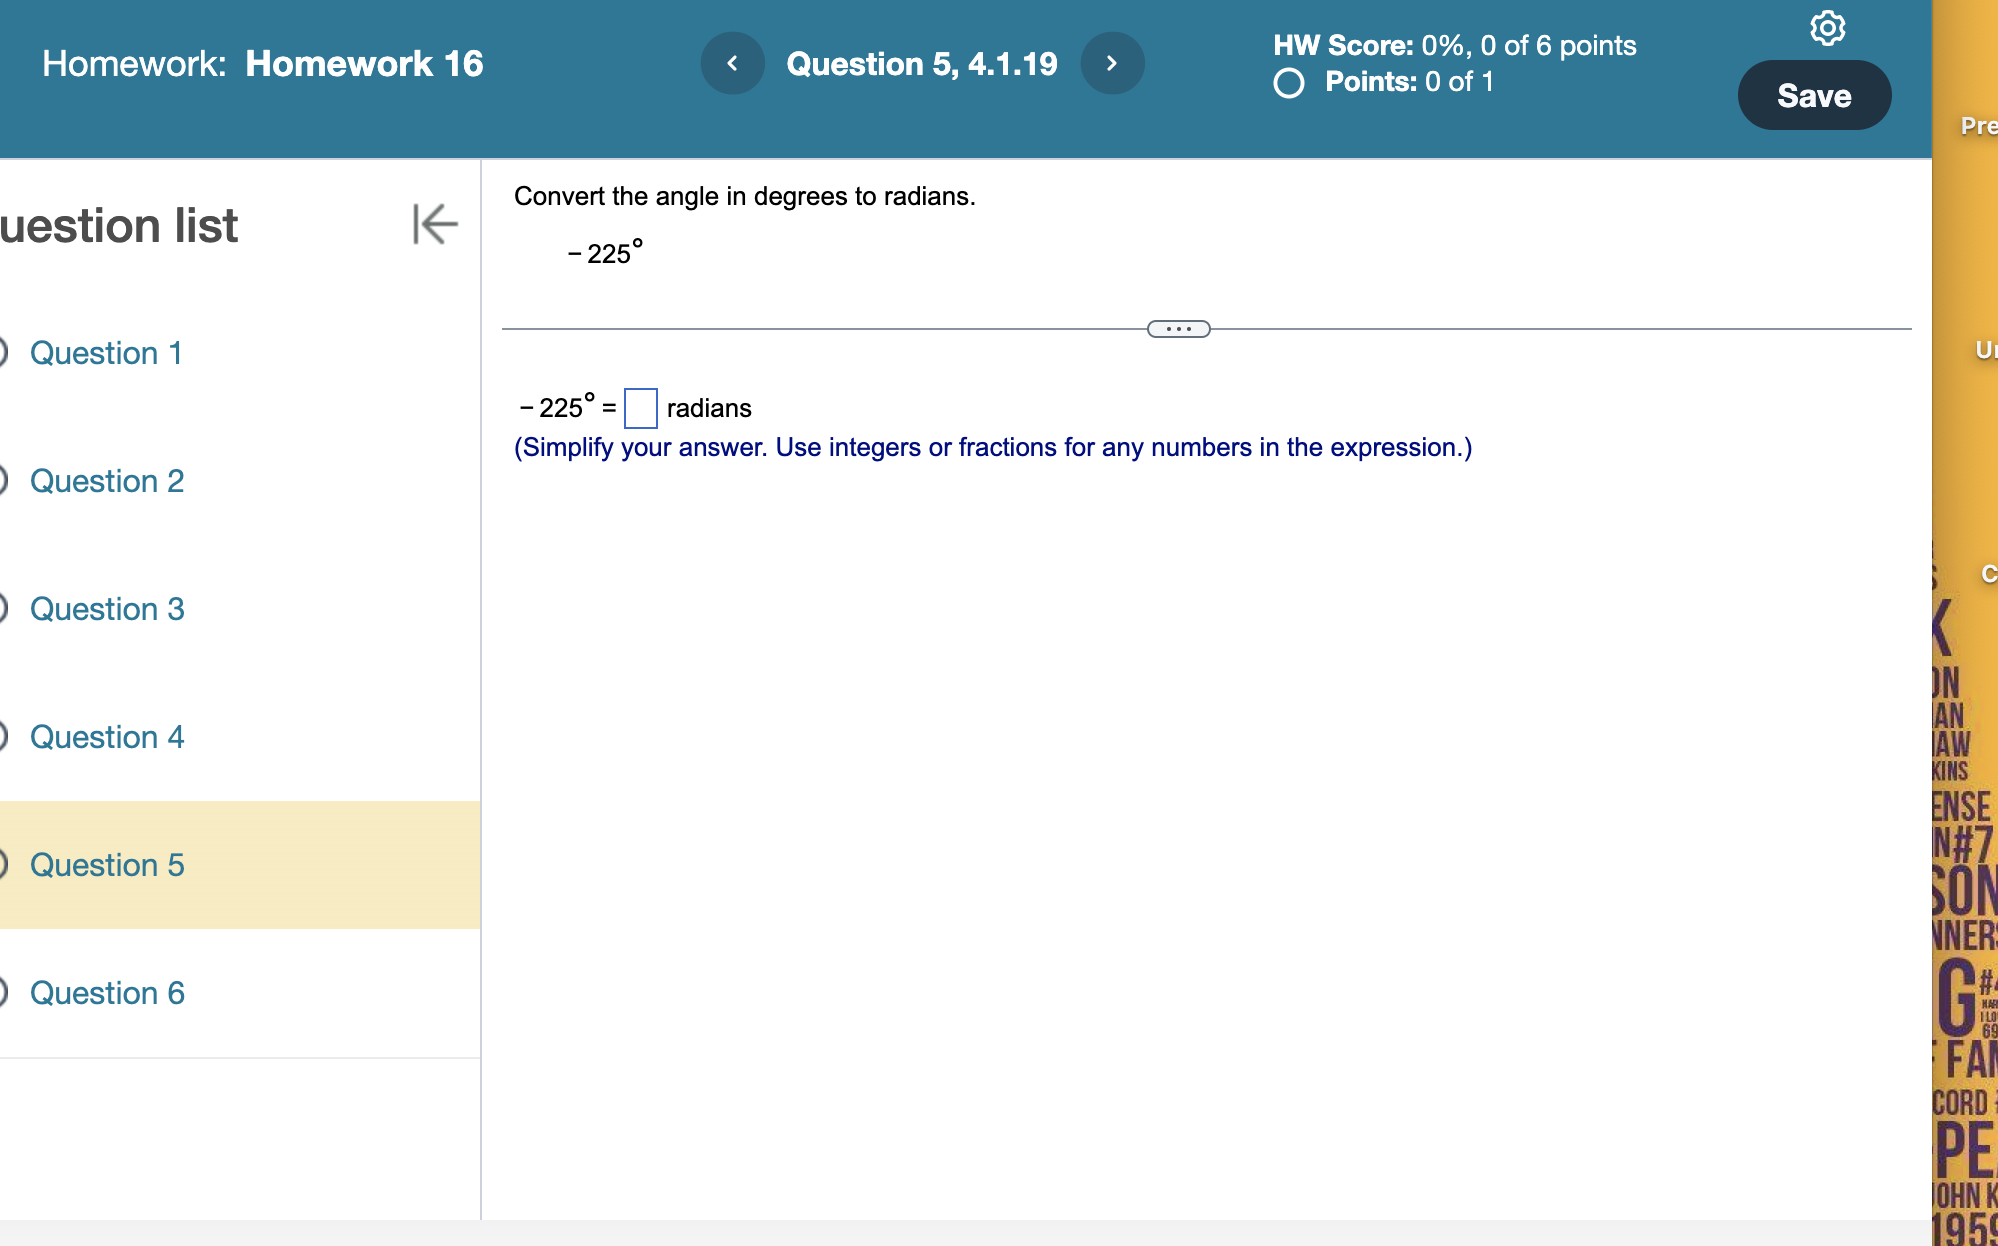Switch to Question 2 in the list
Viewport: 1998px width, 1246px height.
tap(107, 481)
